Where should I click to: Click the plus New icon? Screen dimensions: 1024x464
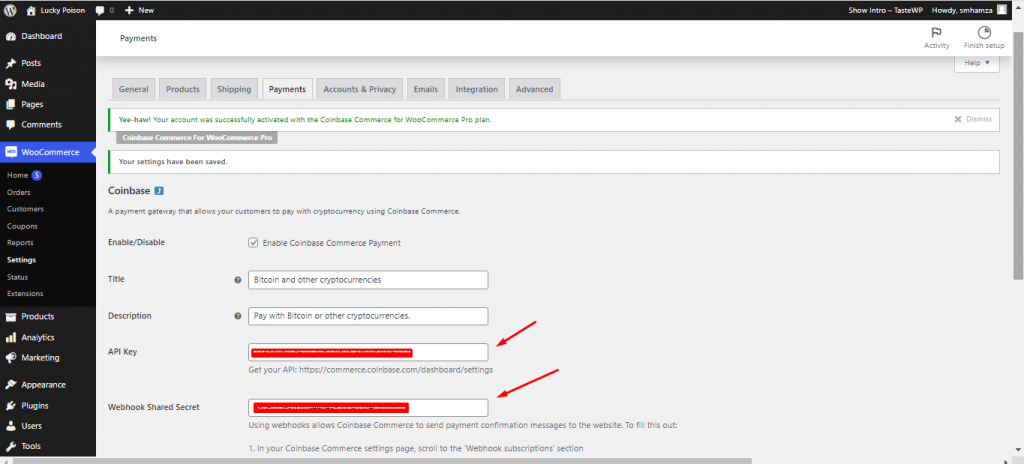[129, 10]
